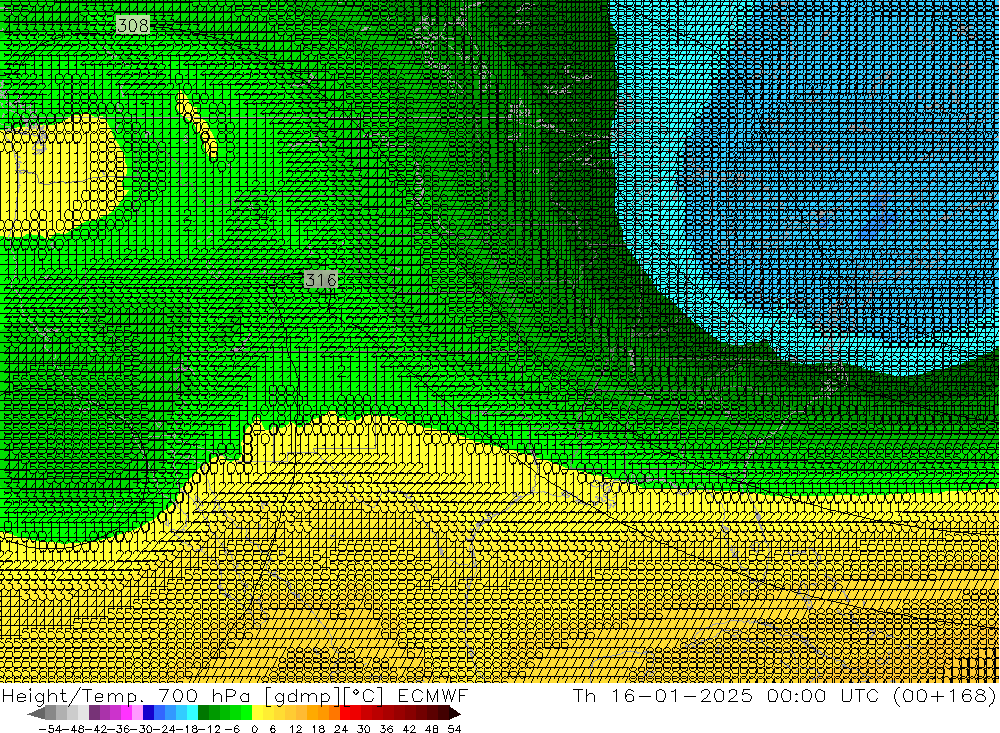Select the dark green legend swatch above -12

(203, 714)
